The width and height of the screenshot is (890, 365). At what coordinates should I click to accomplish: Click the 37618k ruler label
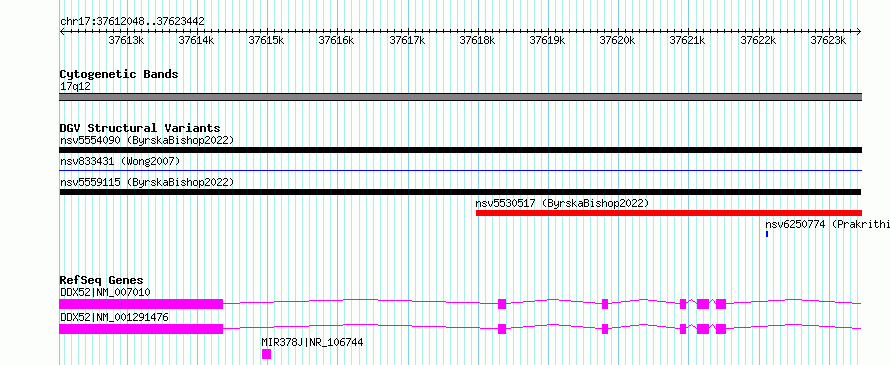477,40
